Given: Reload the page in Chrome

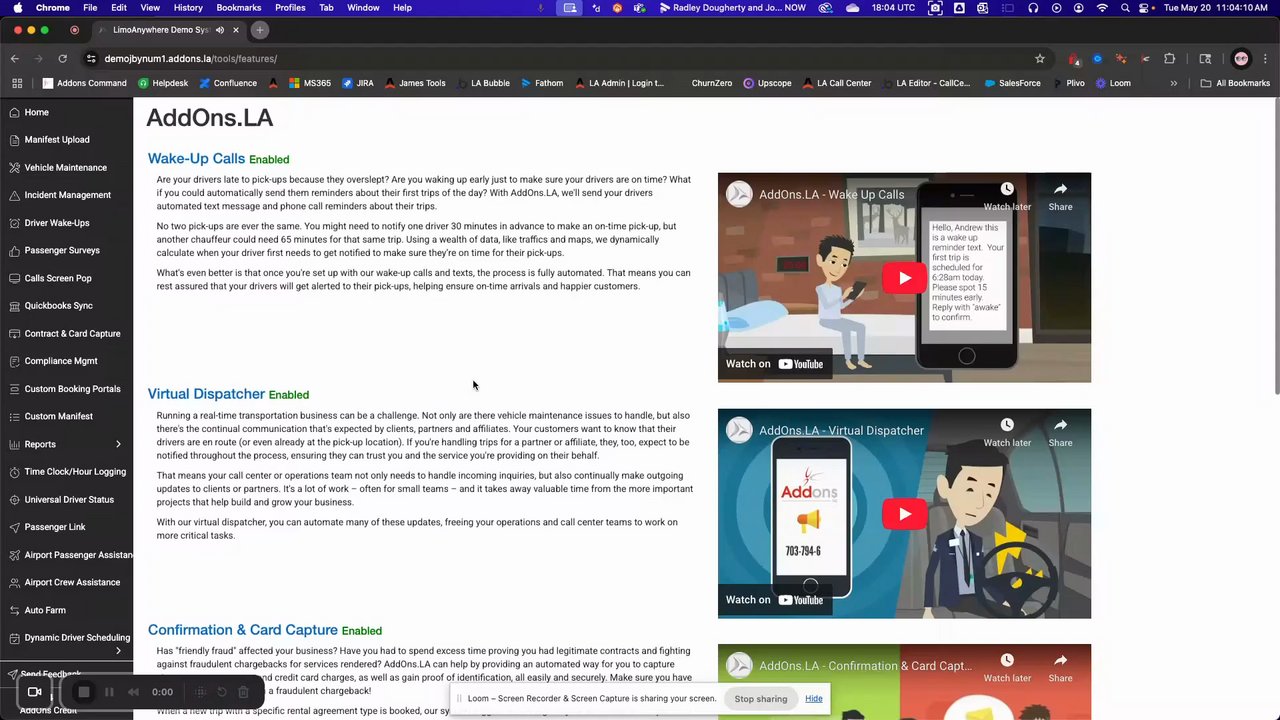Looking at the screenshot, I should point(62,59).
